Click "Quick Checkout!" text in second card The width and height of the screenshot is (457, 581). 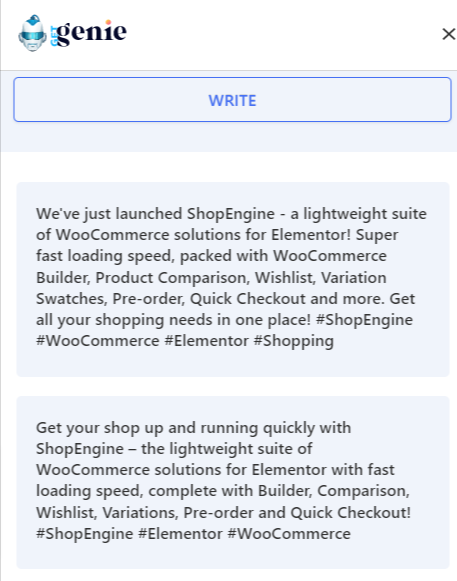click(x=351, y=513)
